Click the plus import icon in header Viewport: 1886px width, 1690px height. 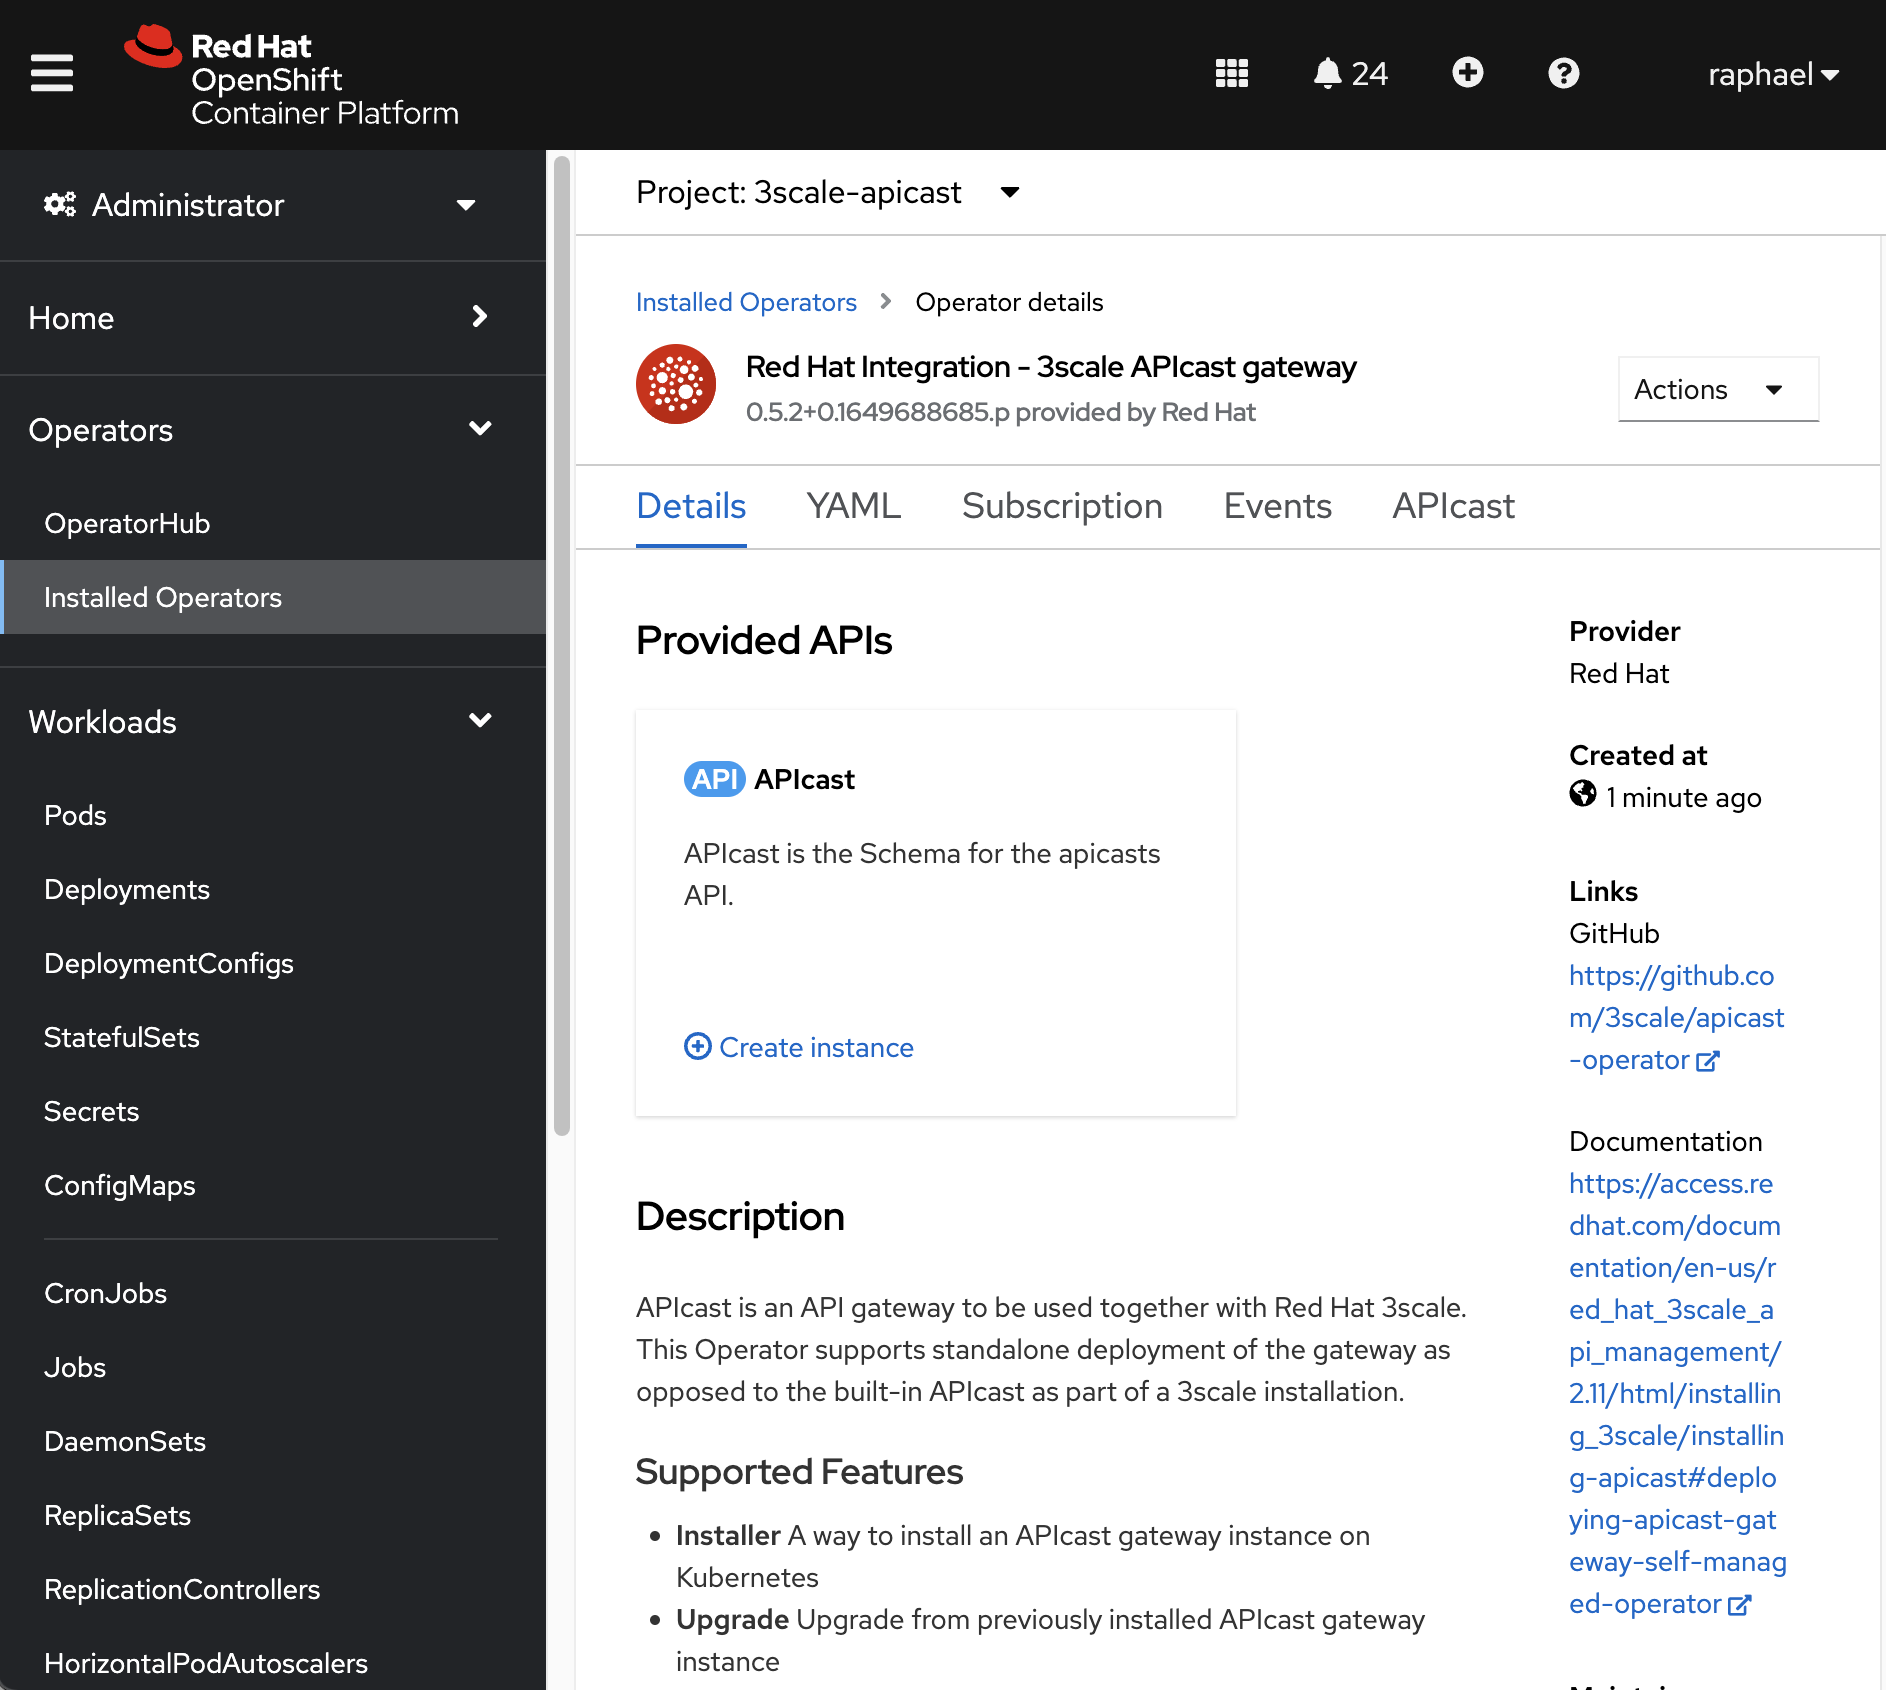1467,73
